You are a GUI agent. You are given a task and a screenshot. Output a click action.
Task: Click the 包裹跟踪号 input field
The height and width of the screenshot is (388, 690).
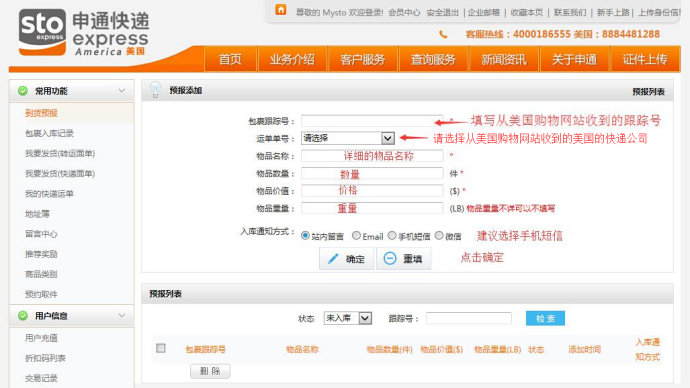(372, 121)
